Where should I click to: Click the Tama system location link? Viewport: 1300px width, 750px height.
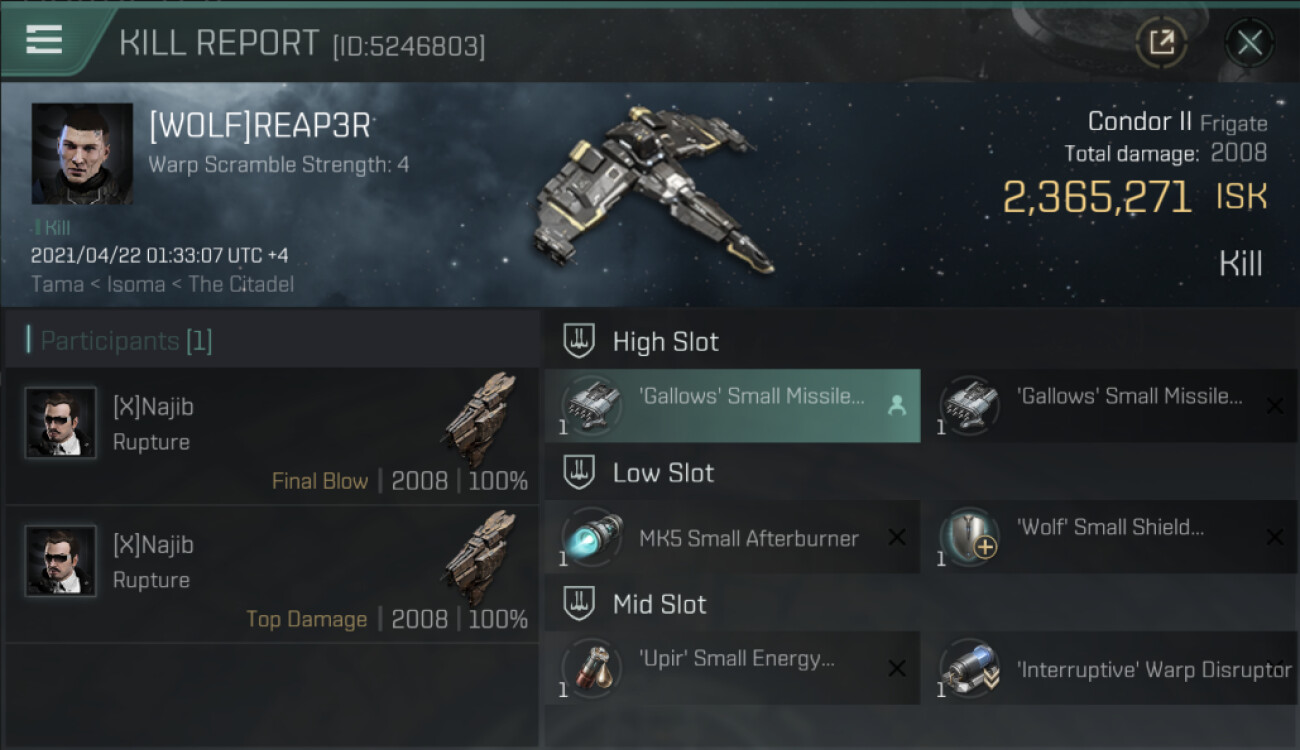click(x=57, y=284)
